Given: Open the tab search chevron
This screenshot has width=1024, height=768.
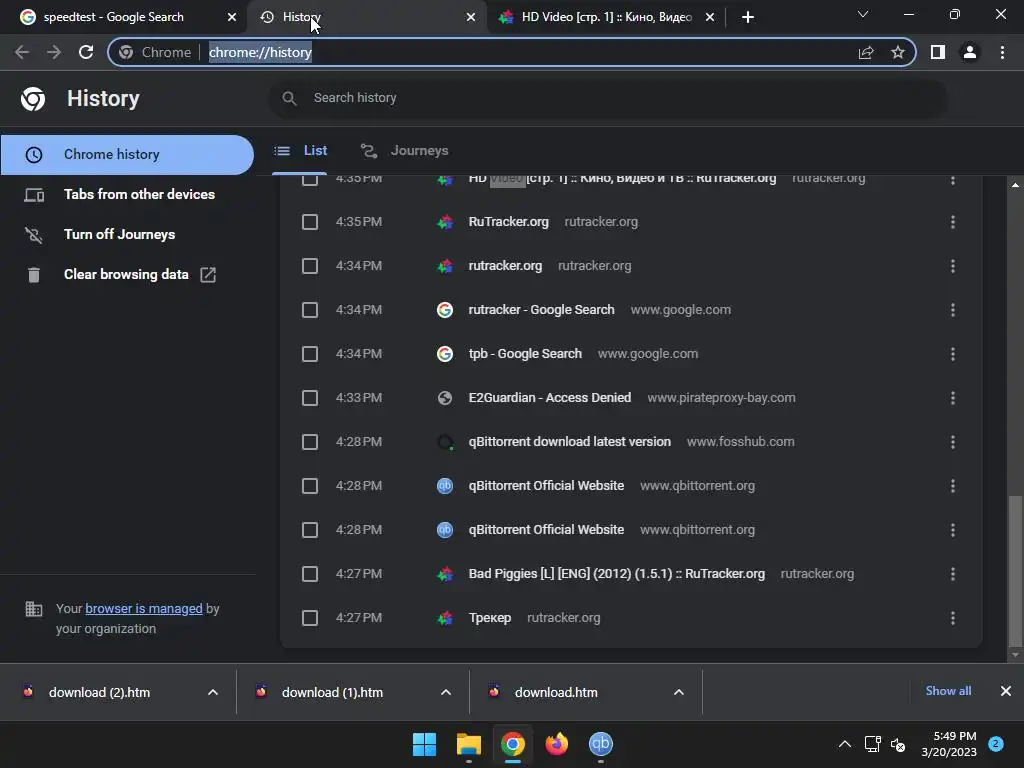Looking at the screenshot, I should coord(863,14).
